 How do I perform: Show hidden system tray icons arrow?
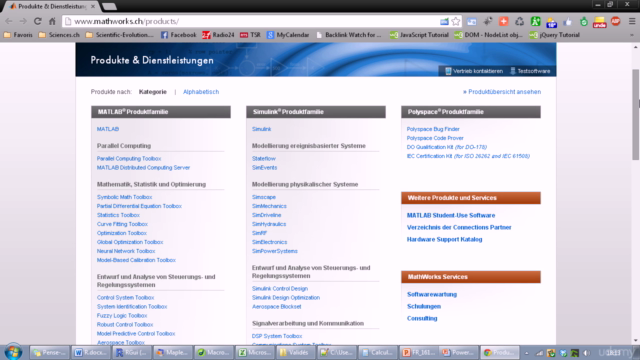pos(527,353)
